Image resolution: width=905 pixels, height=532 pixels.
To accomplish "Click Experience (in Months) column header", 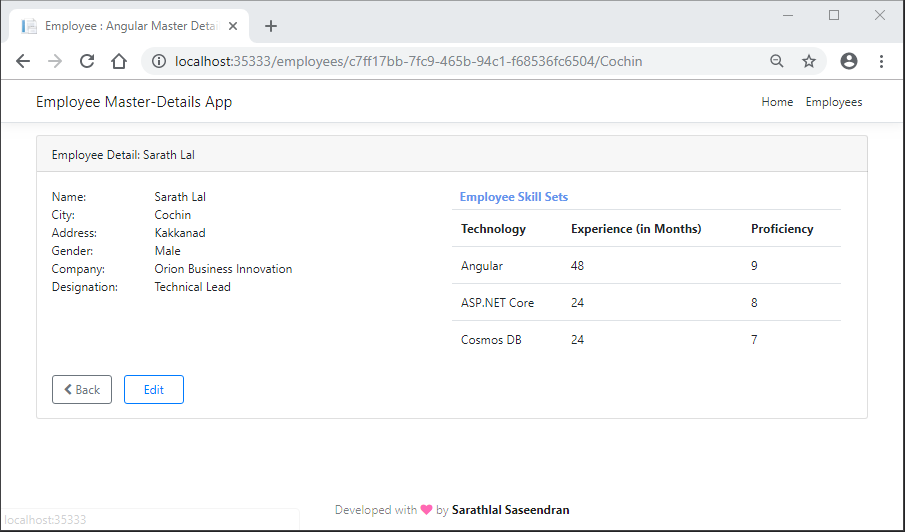I will pyautogui.click(x=636, y=229).
